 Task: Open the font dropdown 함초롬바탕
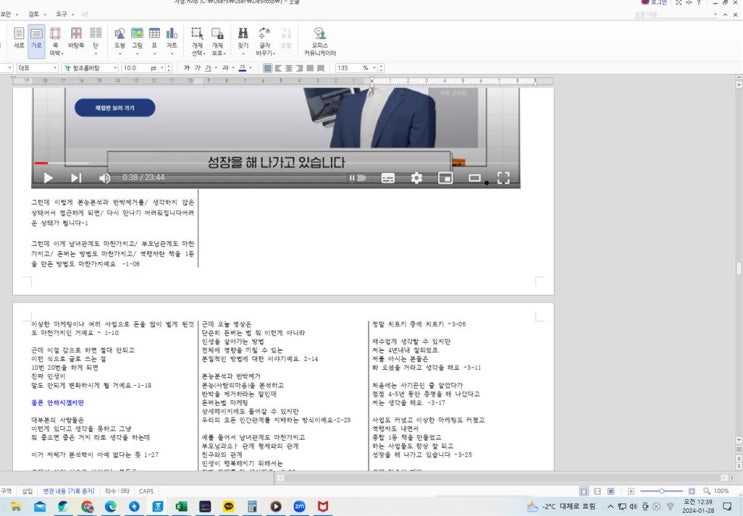click(90, 68)
